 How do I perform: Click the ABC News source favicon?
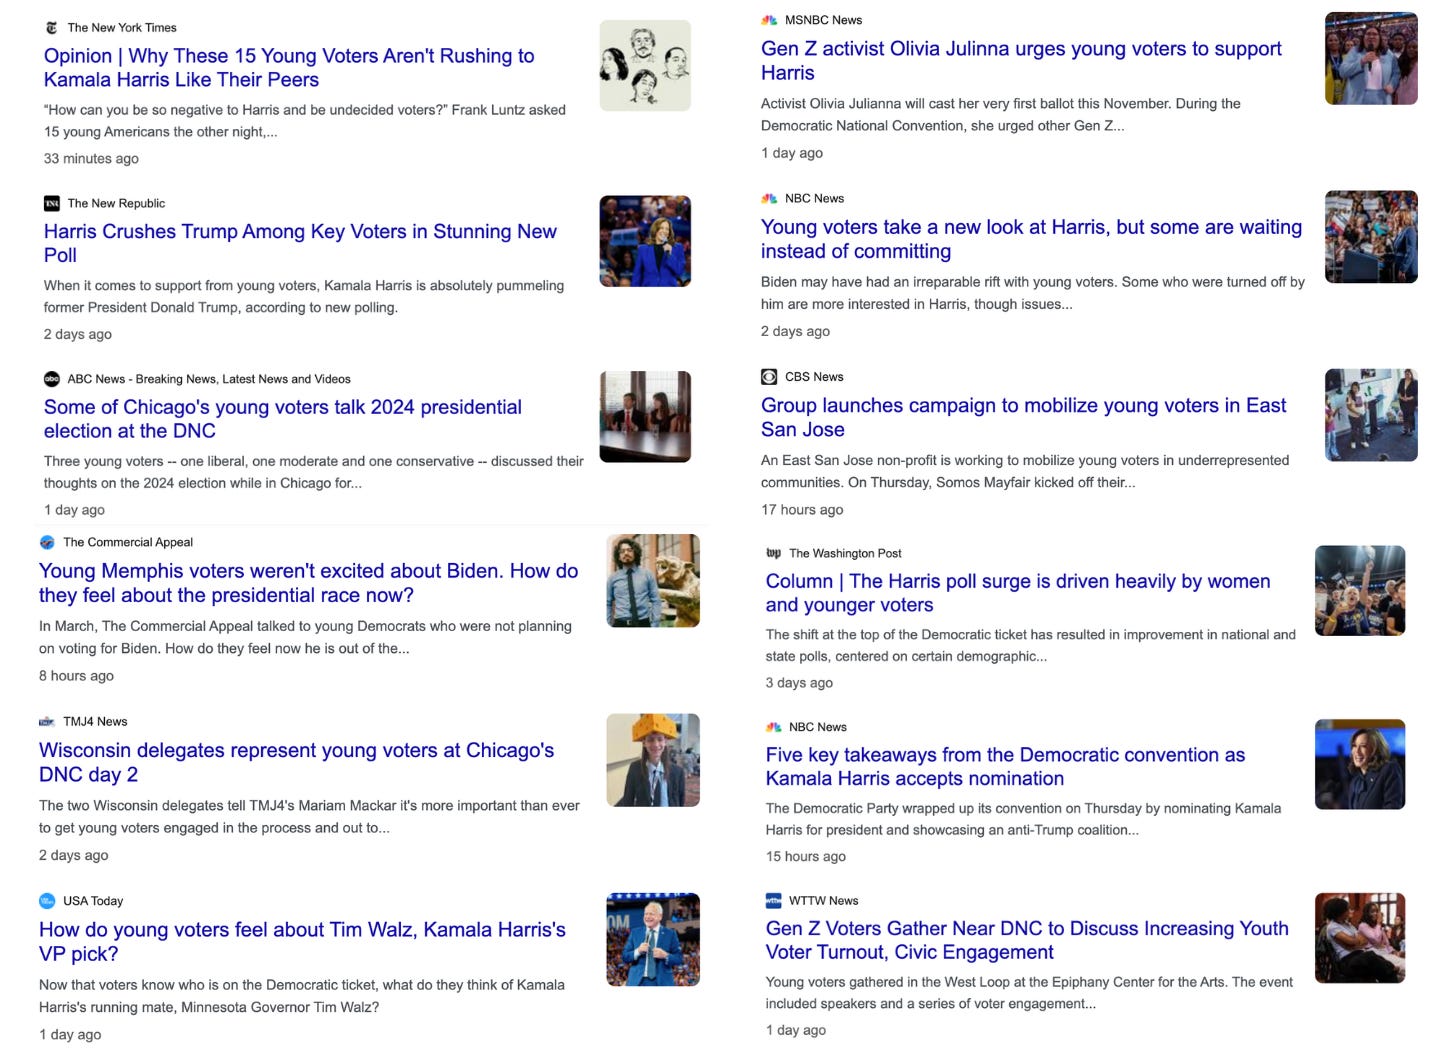click(x=52, y=379)
